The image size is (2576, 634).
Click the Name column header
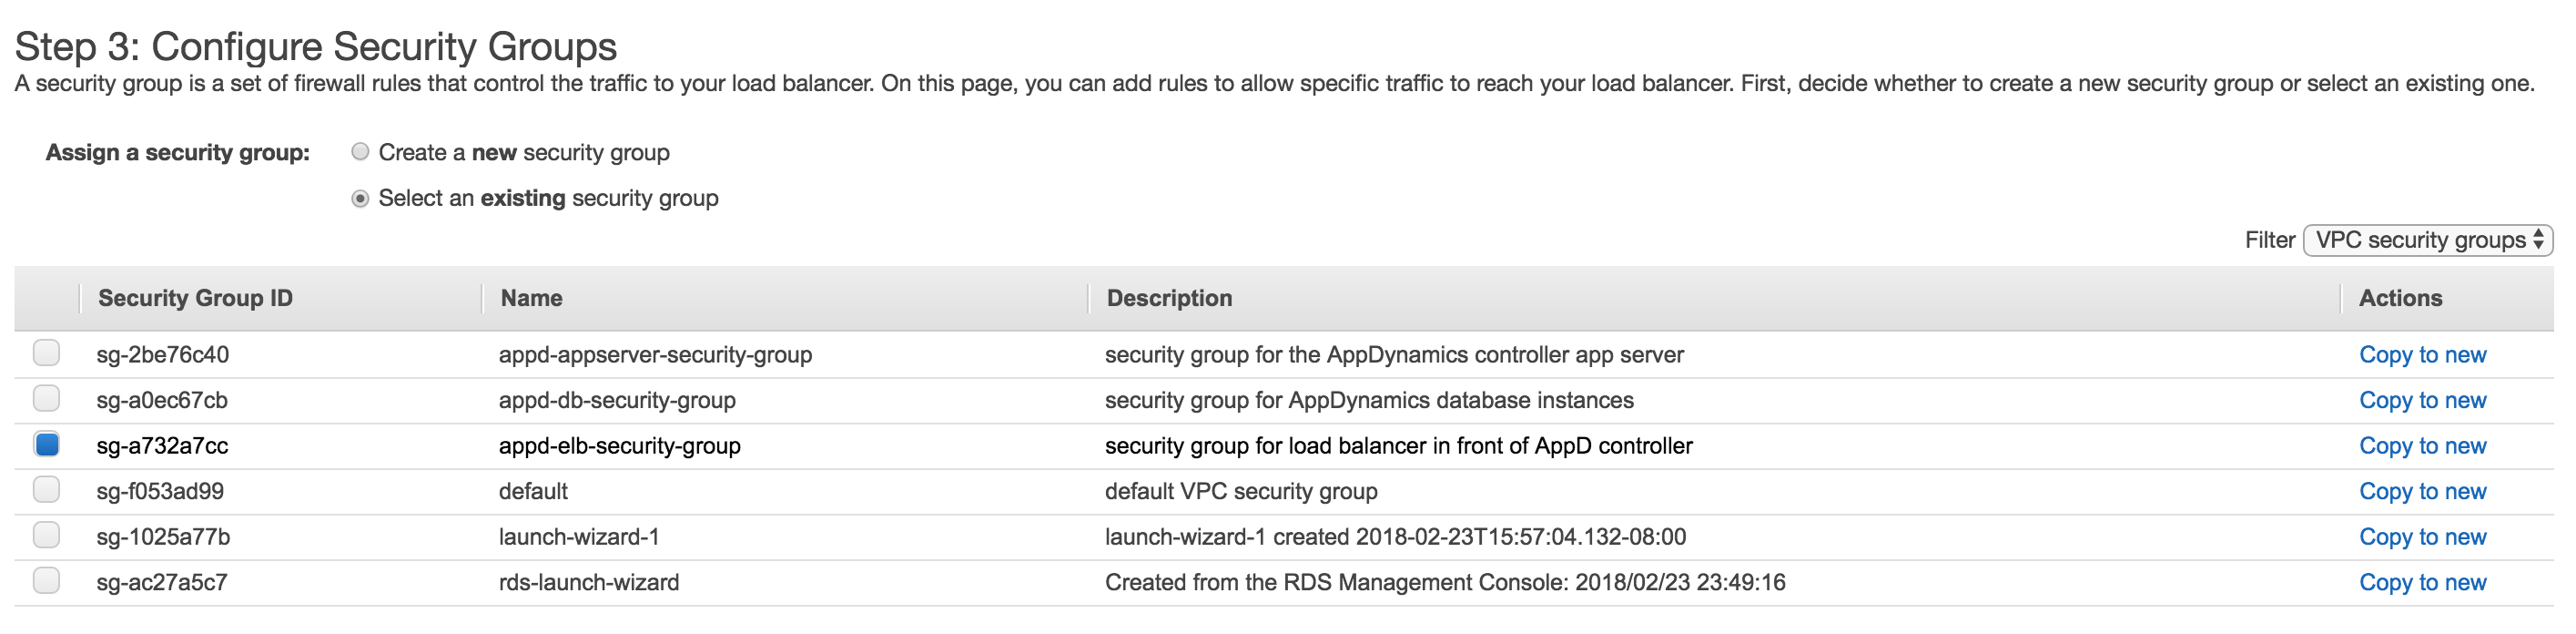click(531, 298)
